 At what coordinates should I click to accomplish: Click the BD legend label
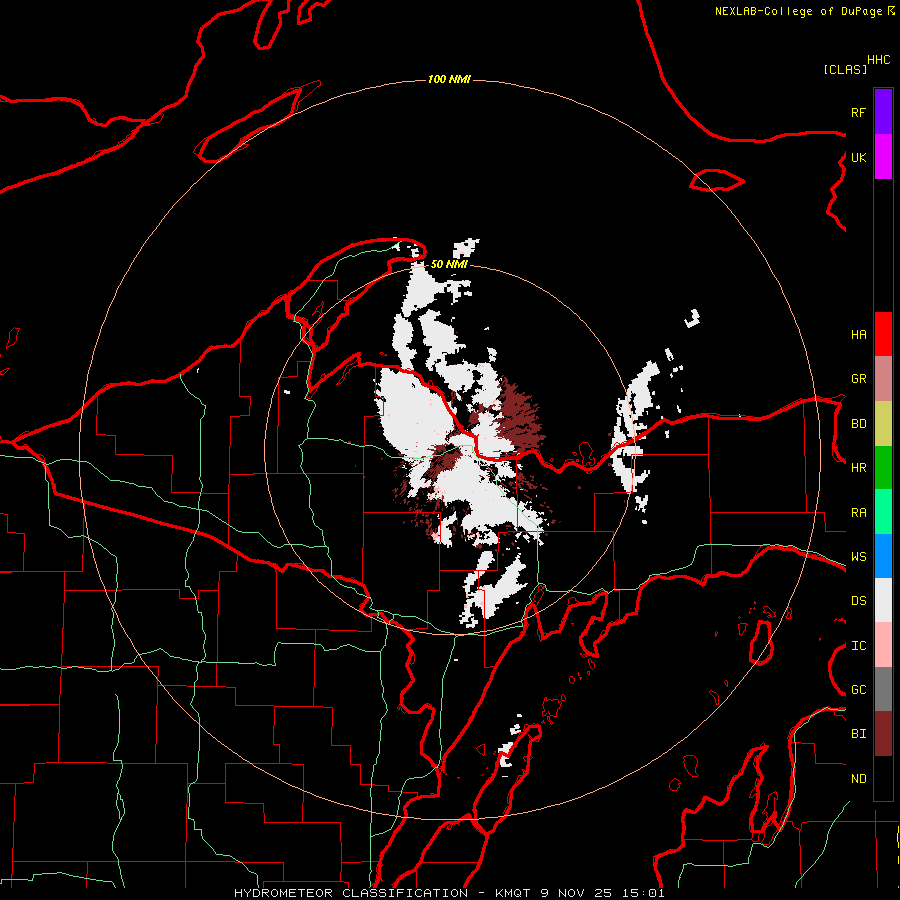(858, 424)
